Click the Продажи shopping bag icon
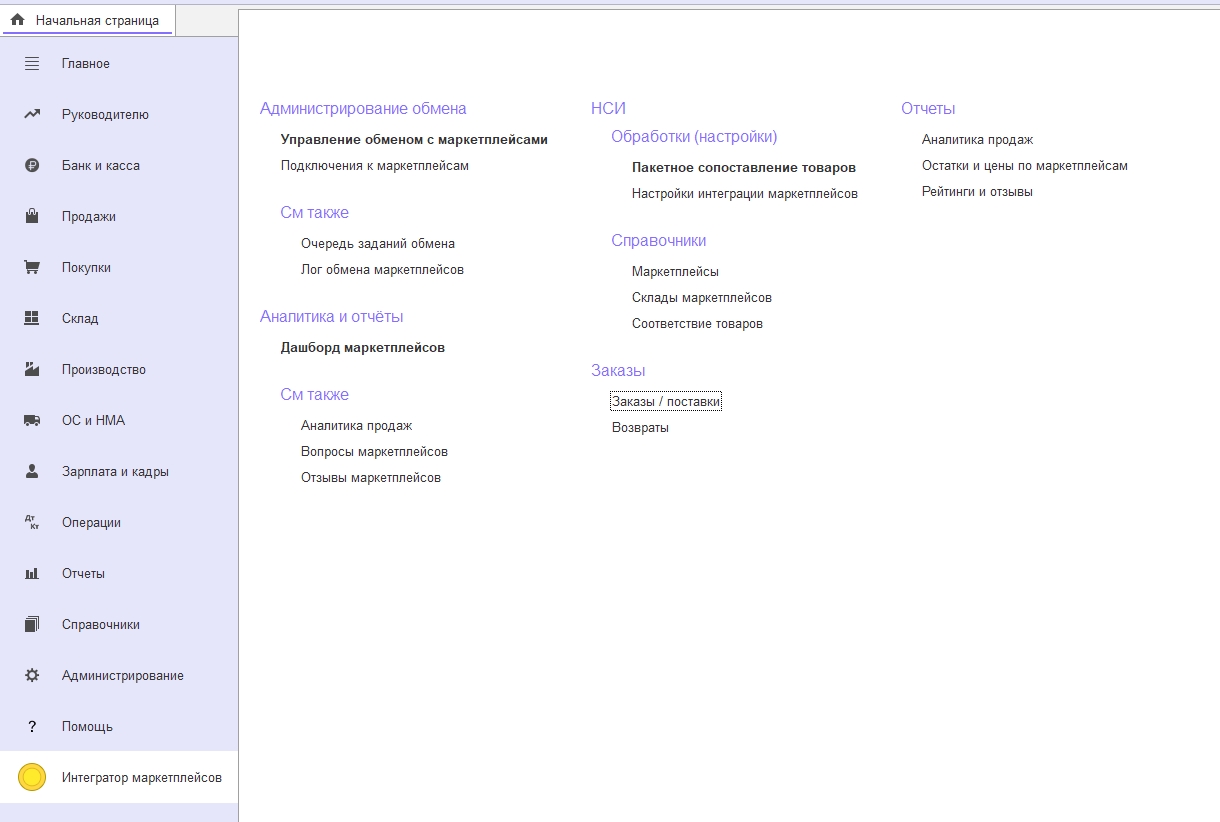This screenshot has width=1220, height=822. pyautogui.click(x=32, y=216)
